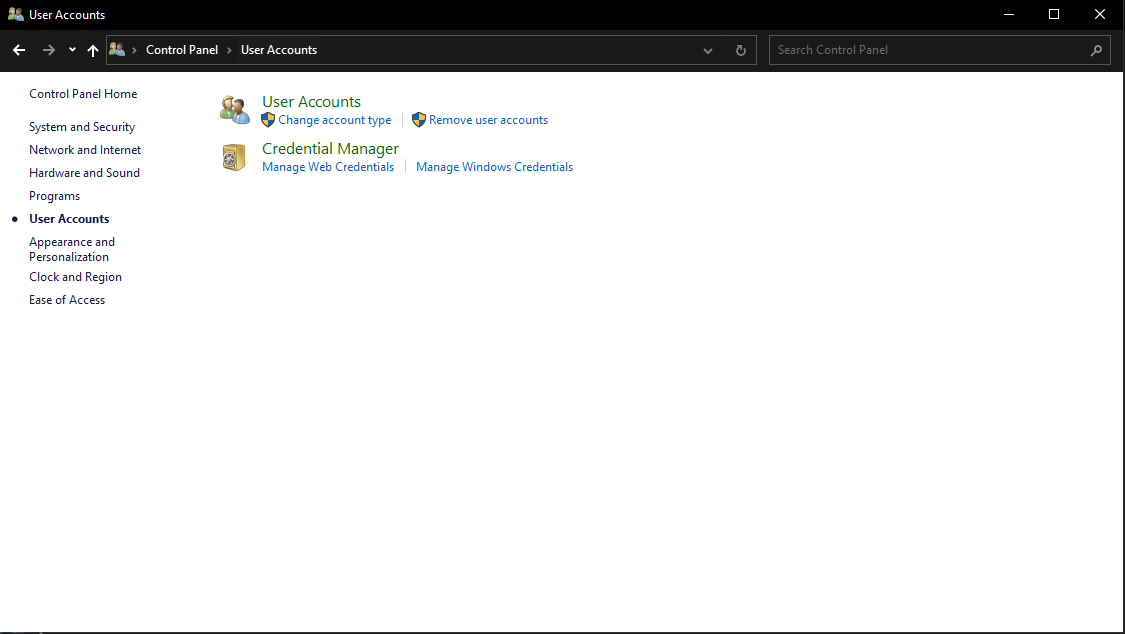Expand the address bar history dropdown
This screenshot has height=634, width=1125.
(707, 50)
